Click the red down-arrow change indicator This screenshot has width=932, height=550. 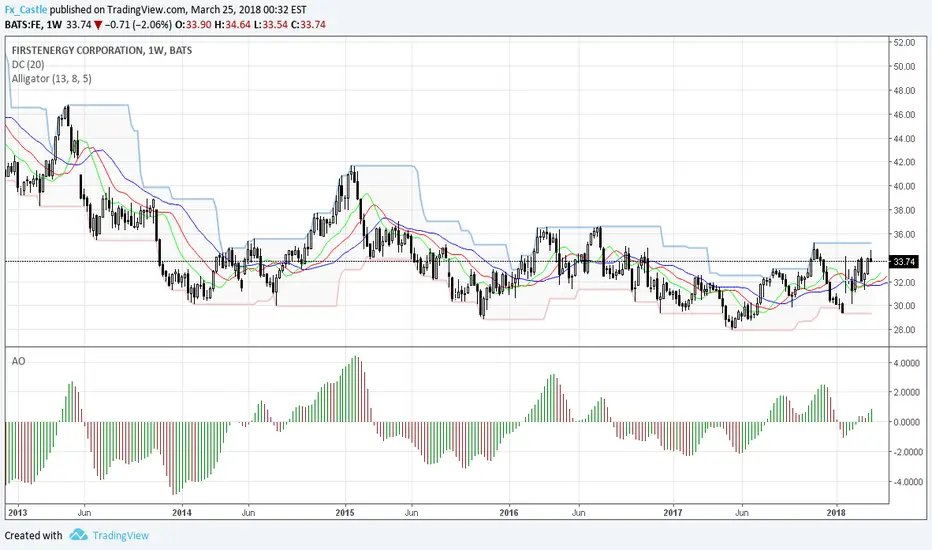[x=98, y=25]
